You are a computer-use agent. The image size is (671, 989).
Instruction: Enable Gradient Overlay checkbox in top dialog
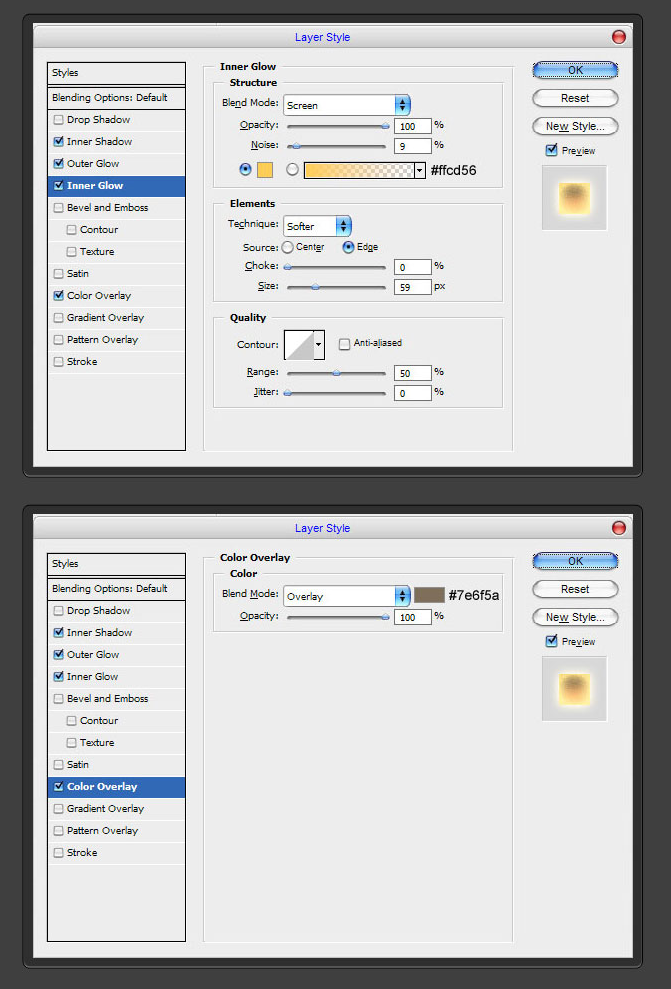[59, 318]
